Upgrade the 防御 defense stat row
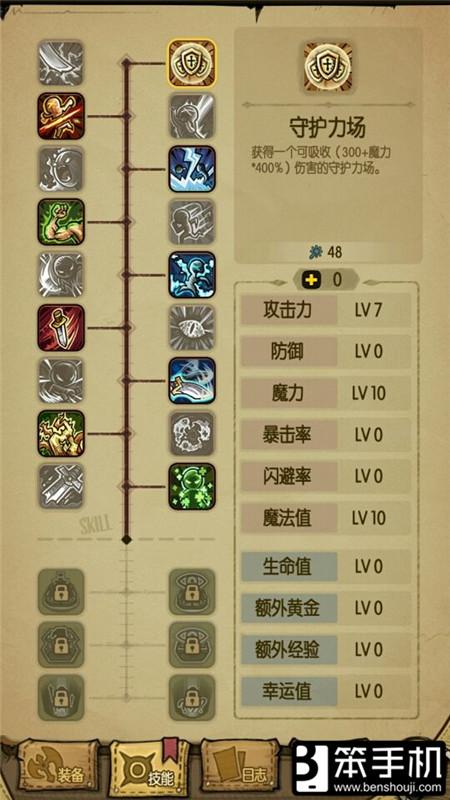The image size is (450, 800). point(326,352)
